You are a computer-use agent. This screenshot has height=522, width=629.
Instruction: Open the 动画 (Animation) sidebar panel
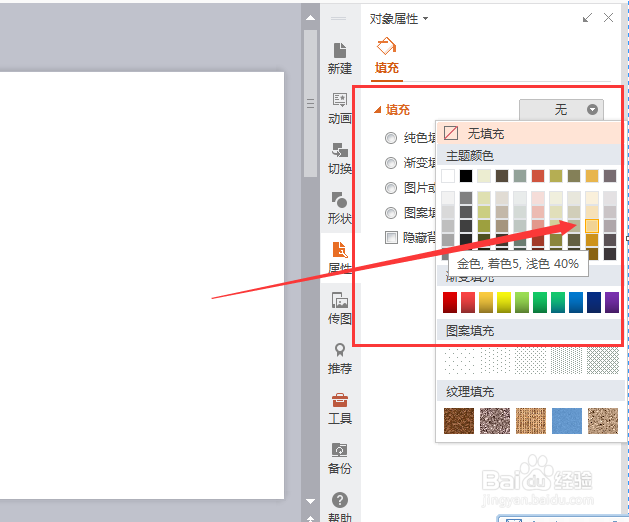coord(340,109)
